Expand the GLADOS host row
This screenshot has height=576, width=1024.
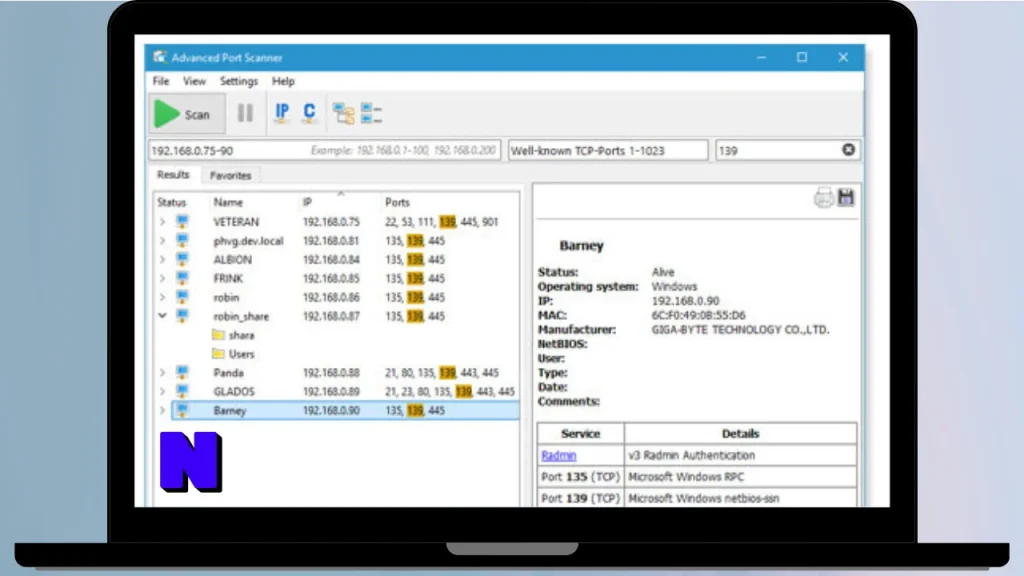[162, 392]
